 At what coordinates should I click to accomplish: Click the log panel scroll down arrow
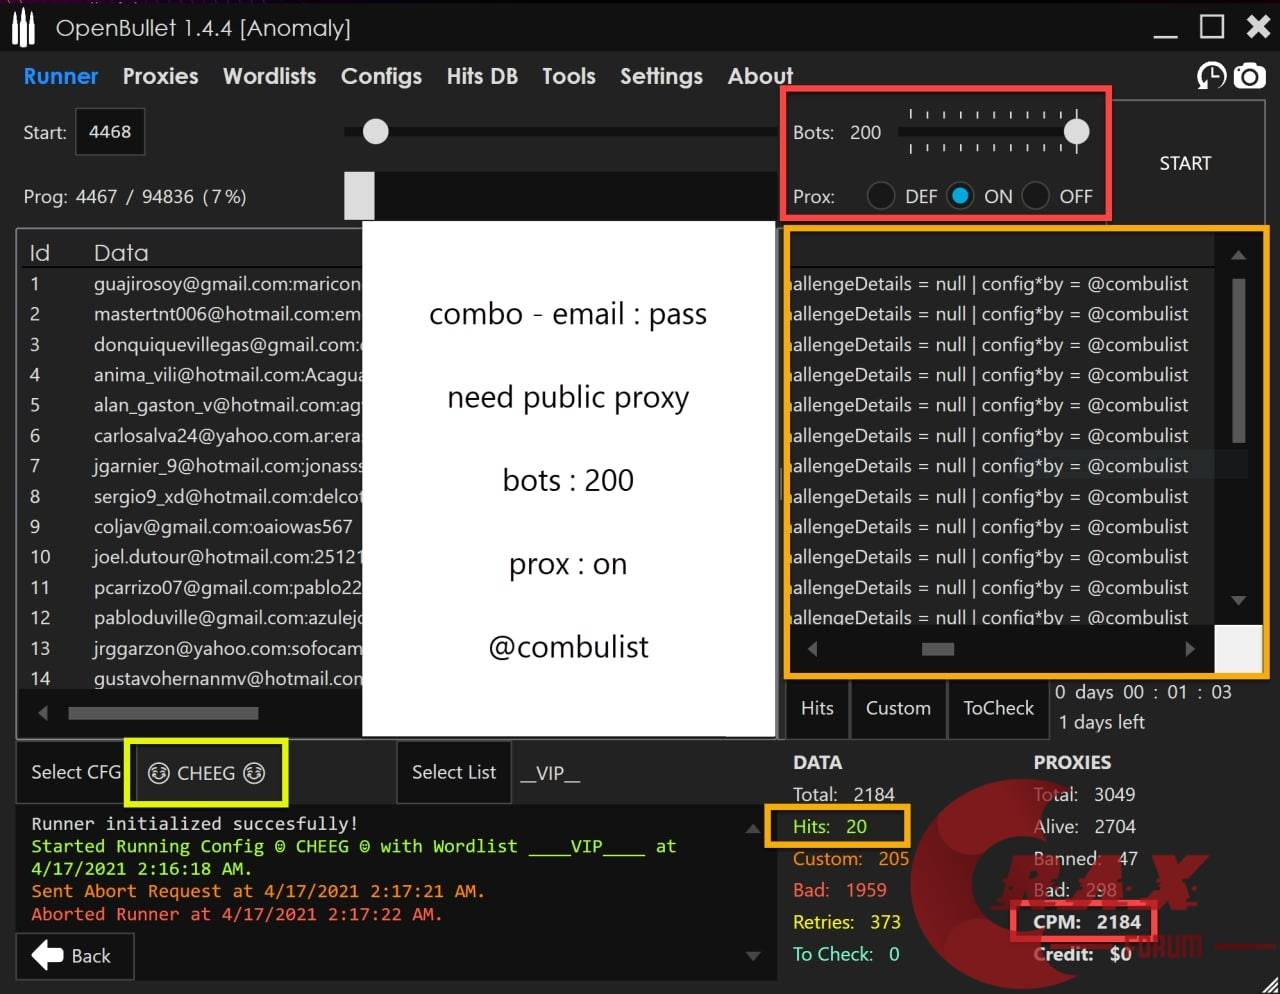[753, 956]
